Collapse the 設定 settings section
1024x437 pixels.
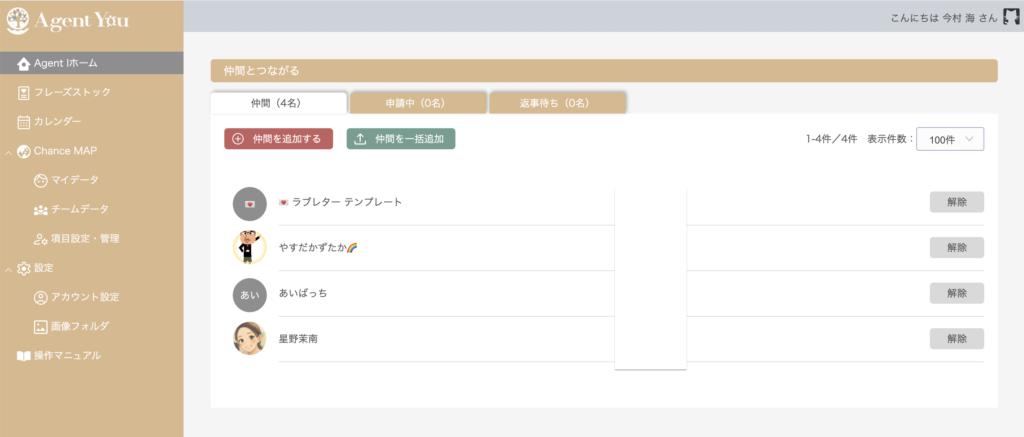coord(9,268)
